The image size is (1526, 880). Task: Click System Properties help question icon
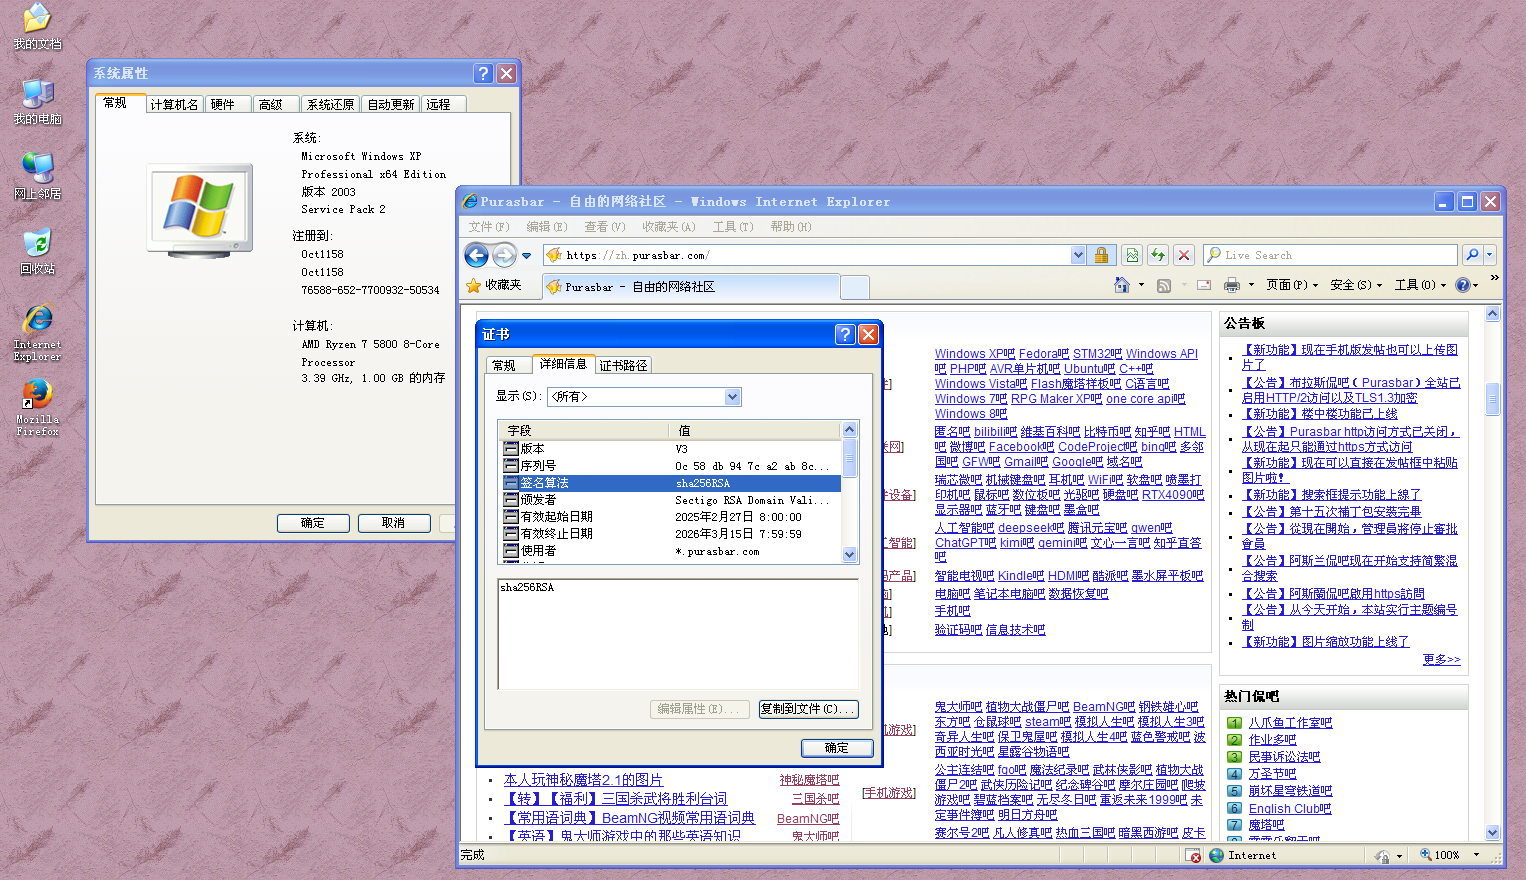tap(483, 73)
